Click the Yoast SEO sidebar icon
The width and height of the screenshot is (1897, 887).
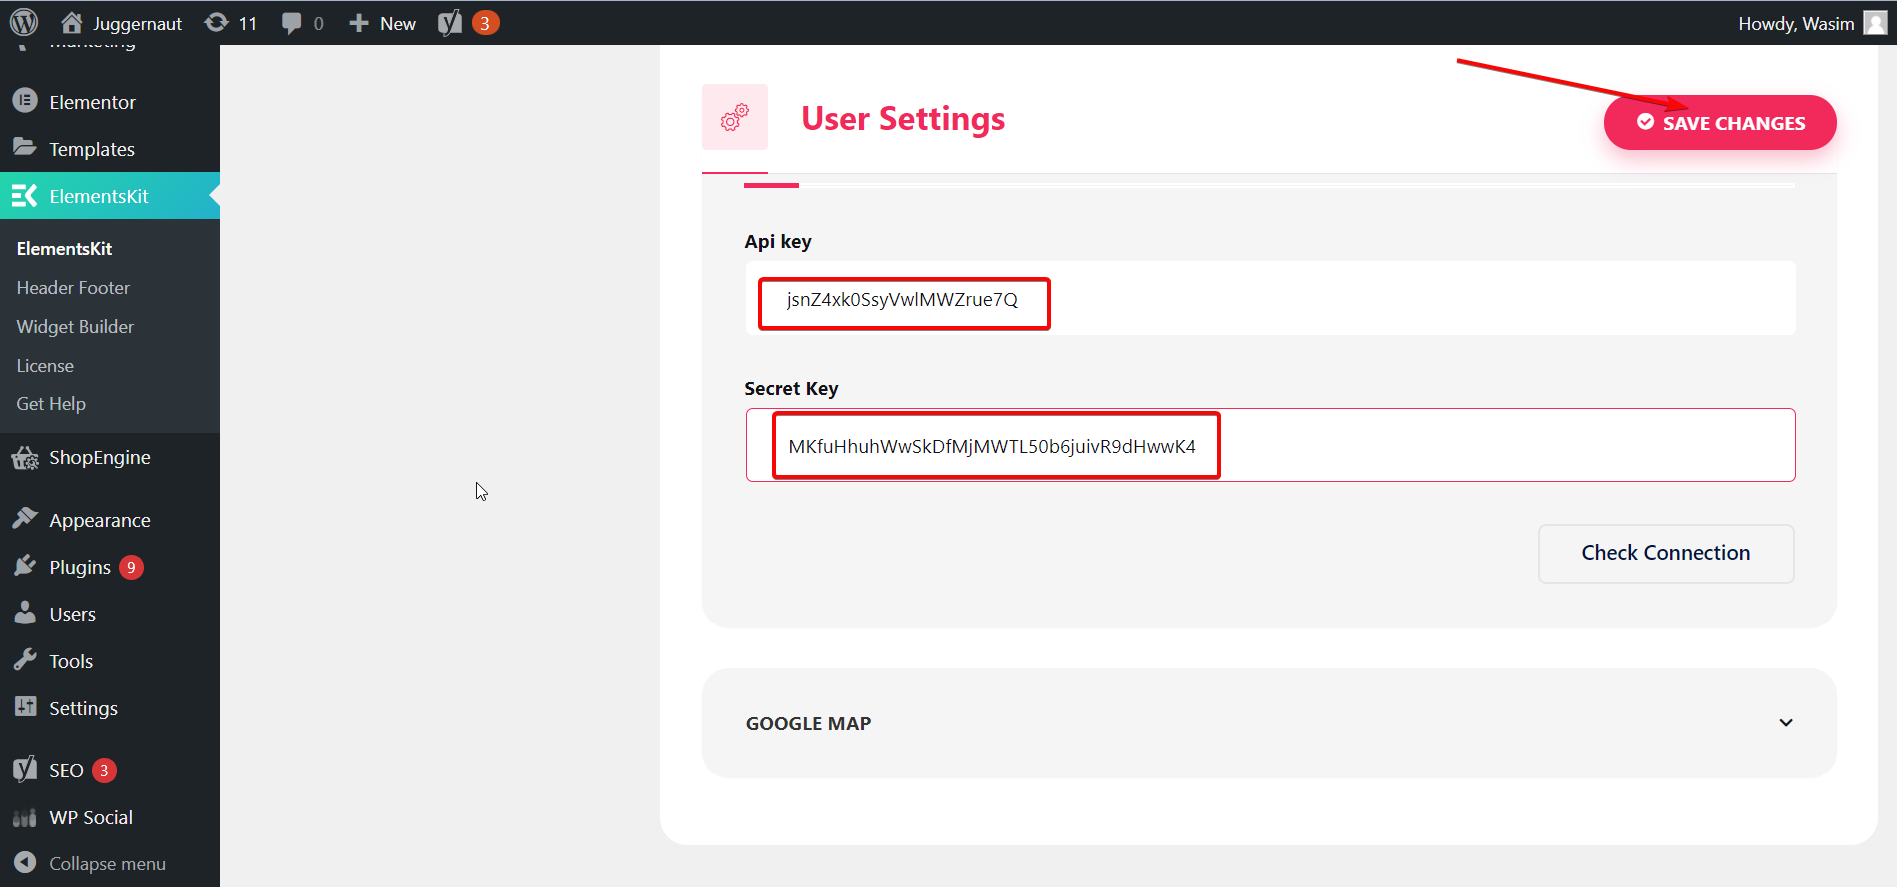pyautogui.click(x=25, y=769)
